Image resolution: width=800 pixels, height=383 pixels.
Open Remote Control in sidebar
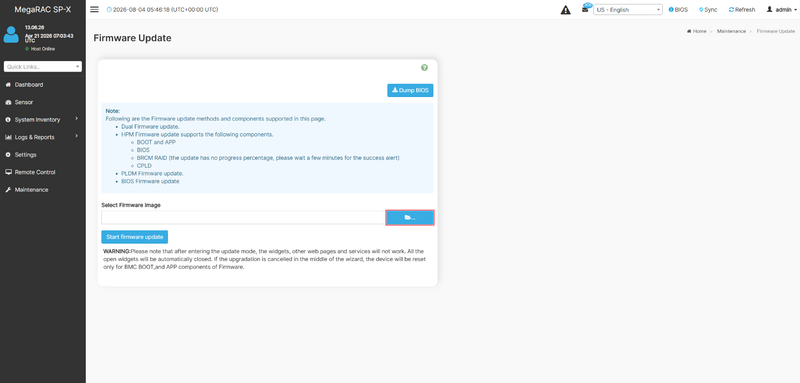click(x=35, y=172)
